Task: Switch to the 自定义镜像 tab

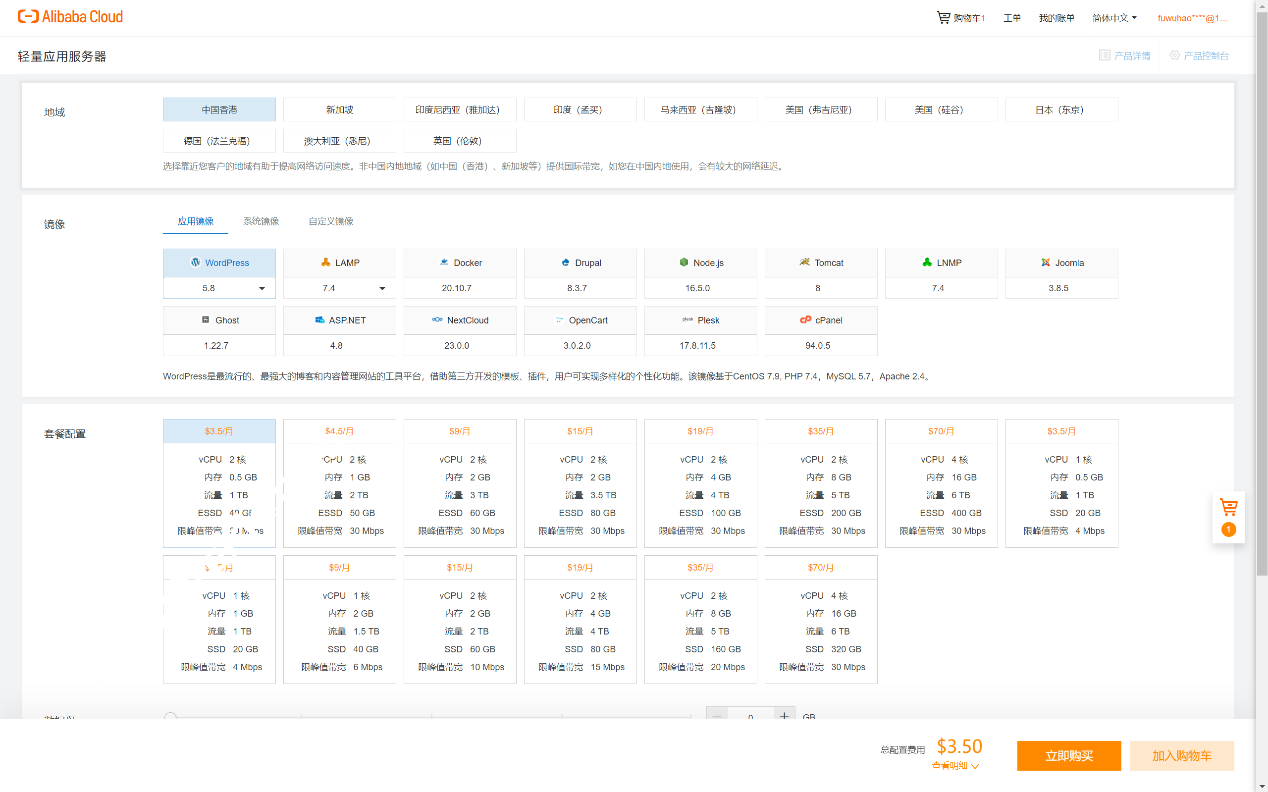Action: tap(331, 221)
